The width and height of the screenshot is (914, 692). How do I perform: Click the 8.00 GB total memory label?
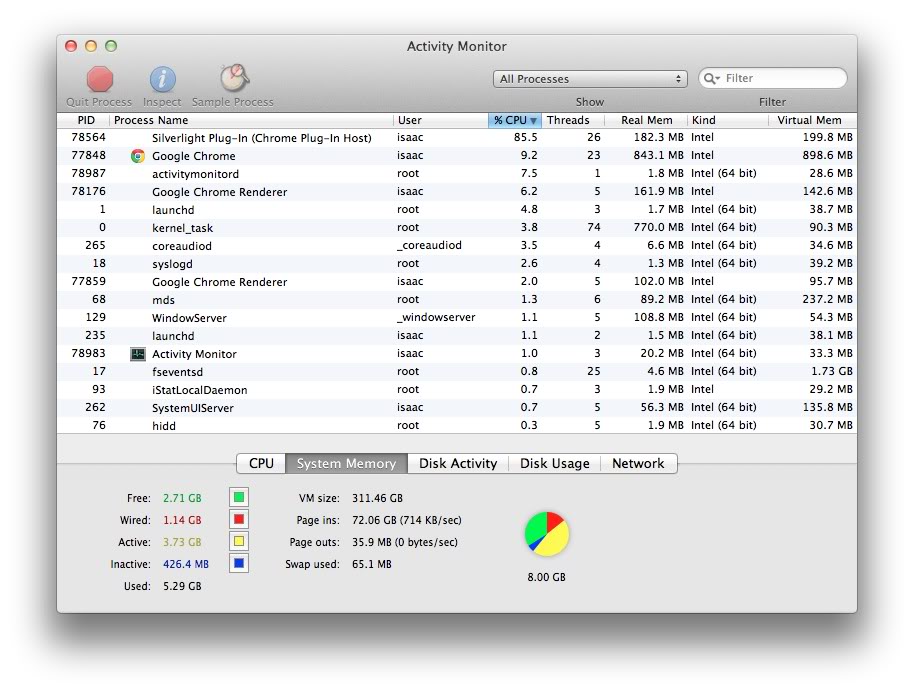coord(546,577)
